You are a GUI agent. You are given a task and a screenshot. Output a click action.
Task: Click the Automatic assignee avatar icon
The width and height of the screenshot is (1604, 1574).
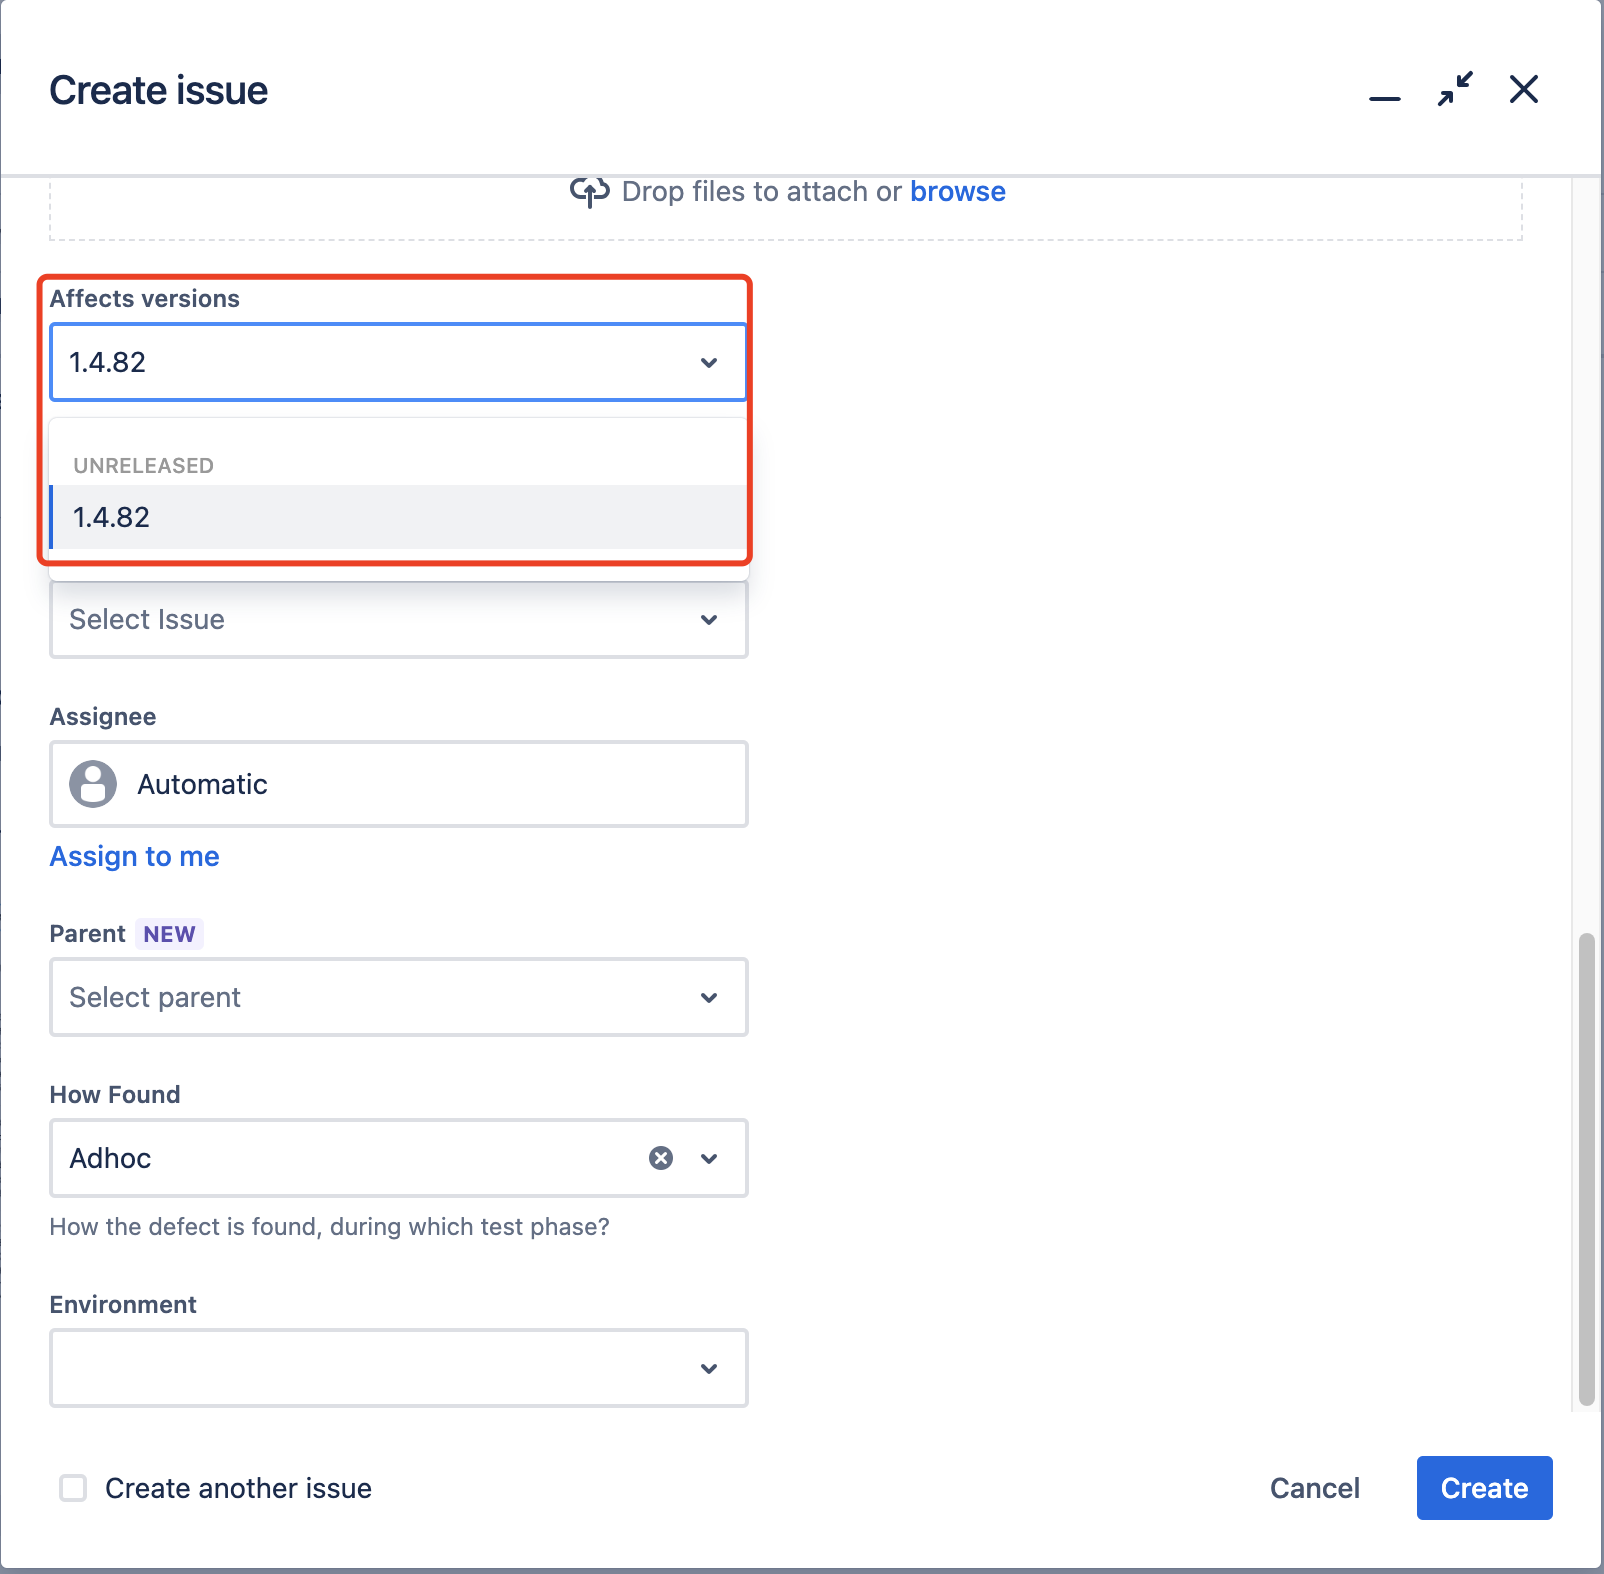tap(93, 784)
